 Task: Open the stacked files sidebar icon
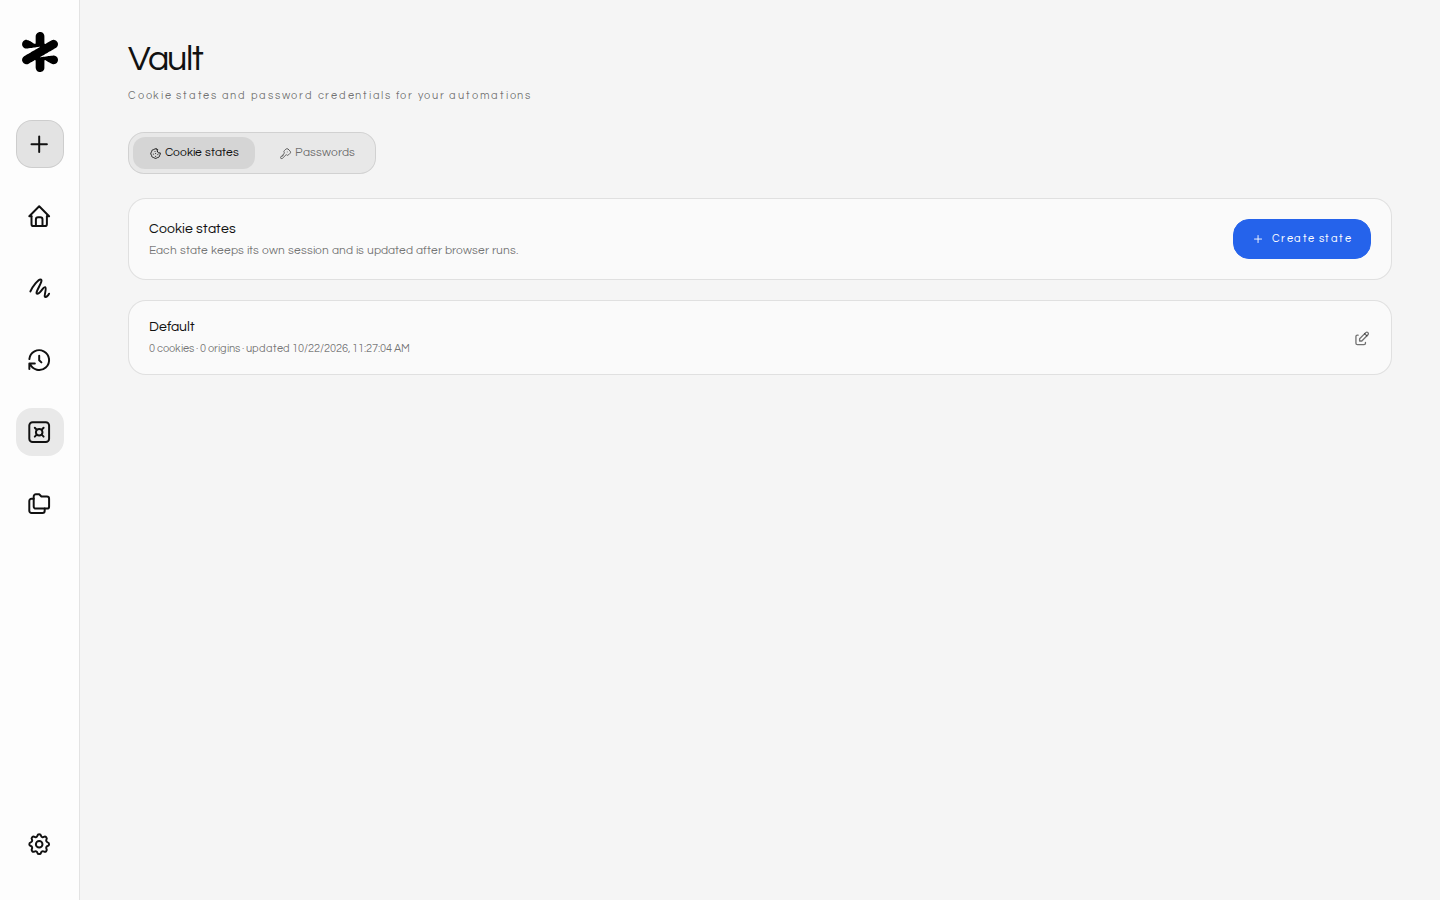click(39, 504)
